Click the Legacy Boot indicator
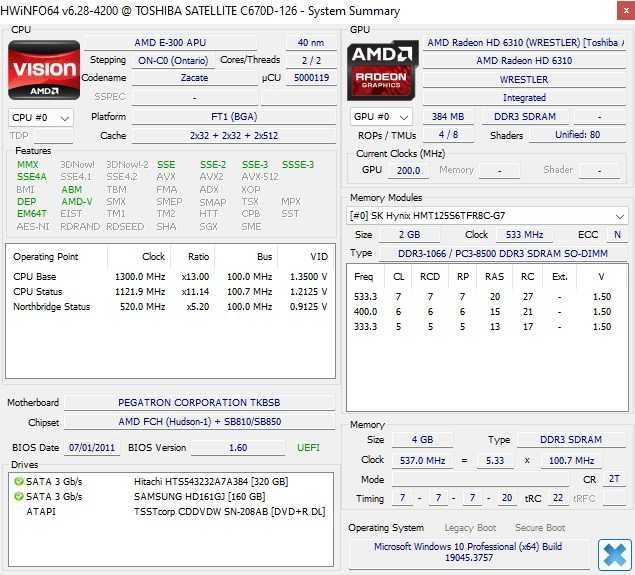 [x=470, y=528]
